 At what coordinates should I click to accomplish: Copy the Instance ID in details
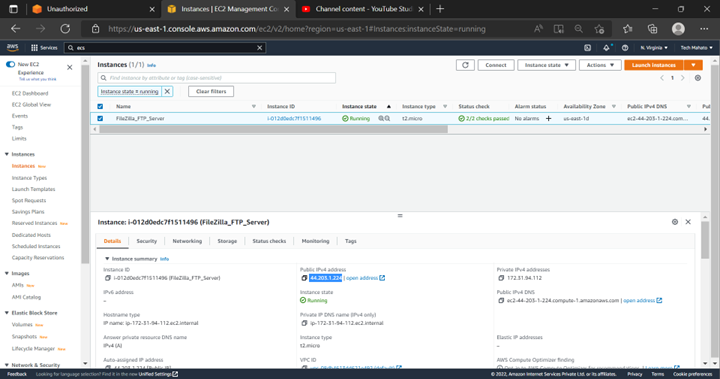(x=107, y=278)
